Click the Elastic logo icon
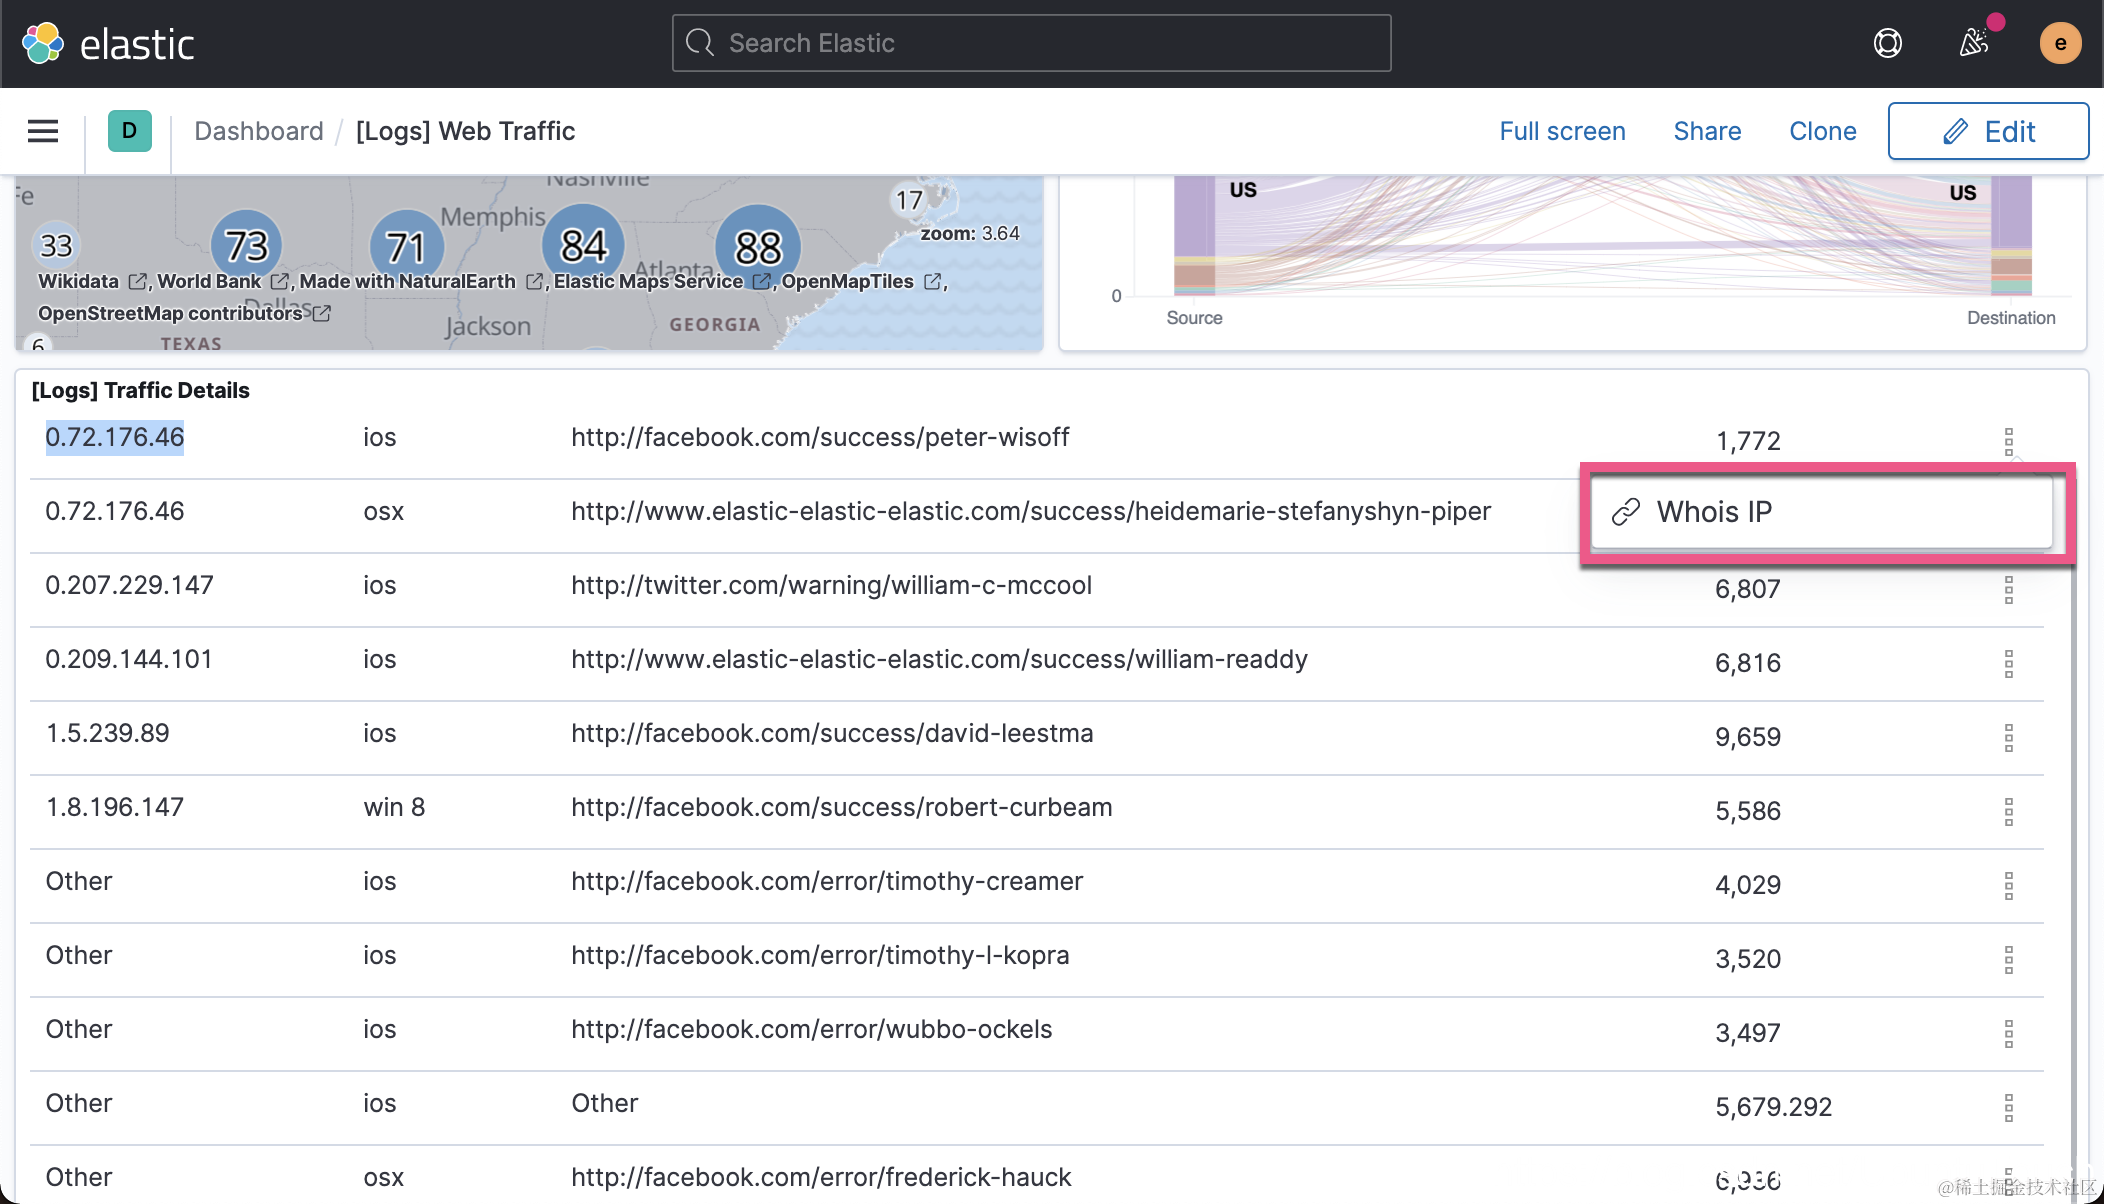The width and height of the screenshot is (2104, 1204). click(x=42, y=43)
